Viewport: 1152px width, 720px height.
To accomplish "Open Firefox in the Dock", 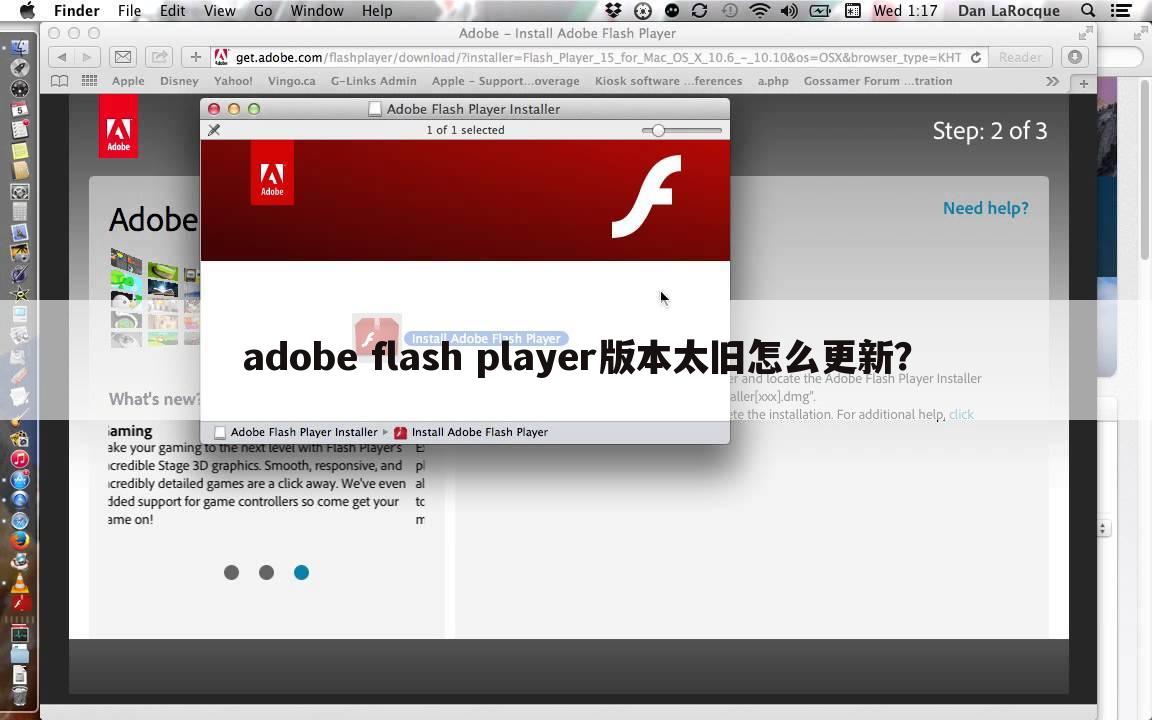I will (x=19, y=540).
